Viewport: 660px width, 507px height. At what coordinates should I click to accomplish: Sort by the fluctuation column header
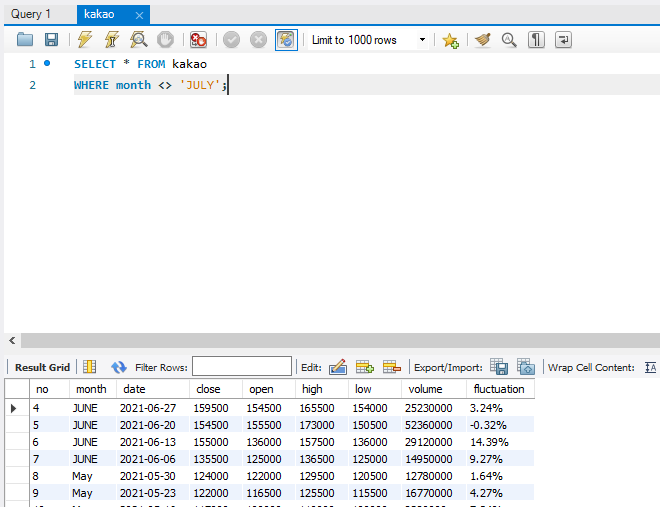[x=500, y=389]
